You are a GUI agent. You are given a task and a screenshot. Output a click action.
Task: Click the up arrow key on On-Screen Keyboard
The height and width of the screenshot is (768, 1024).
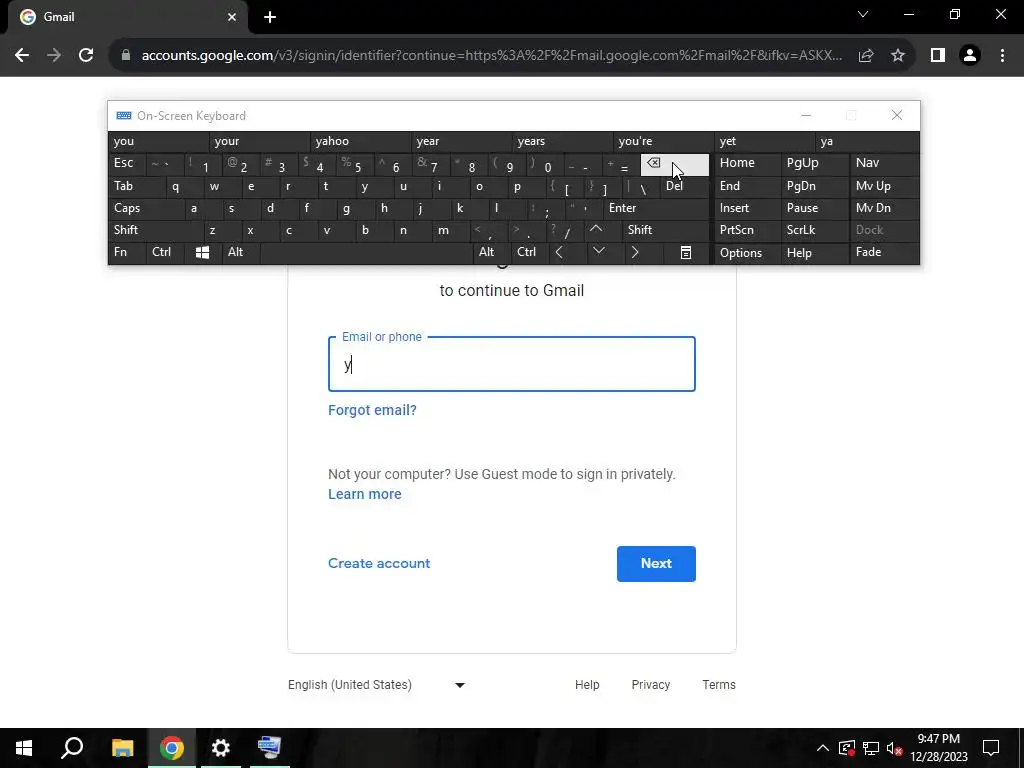pyautogui.click(x=596, y=230)
